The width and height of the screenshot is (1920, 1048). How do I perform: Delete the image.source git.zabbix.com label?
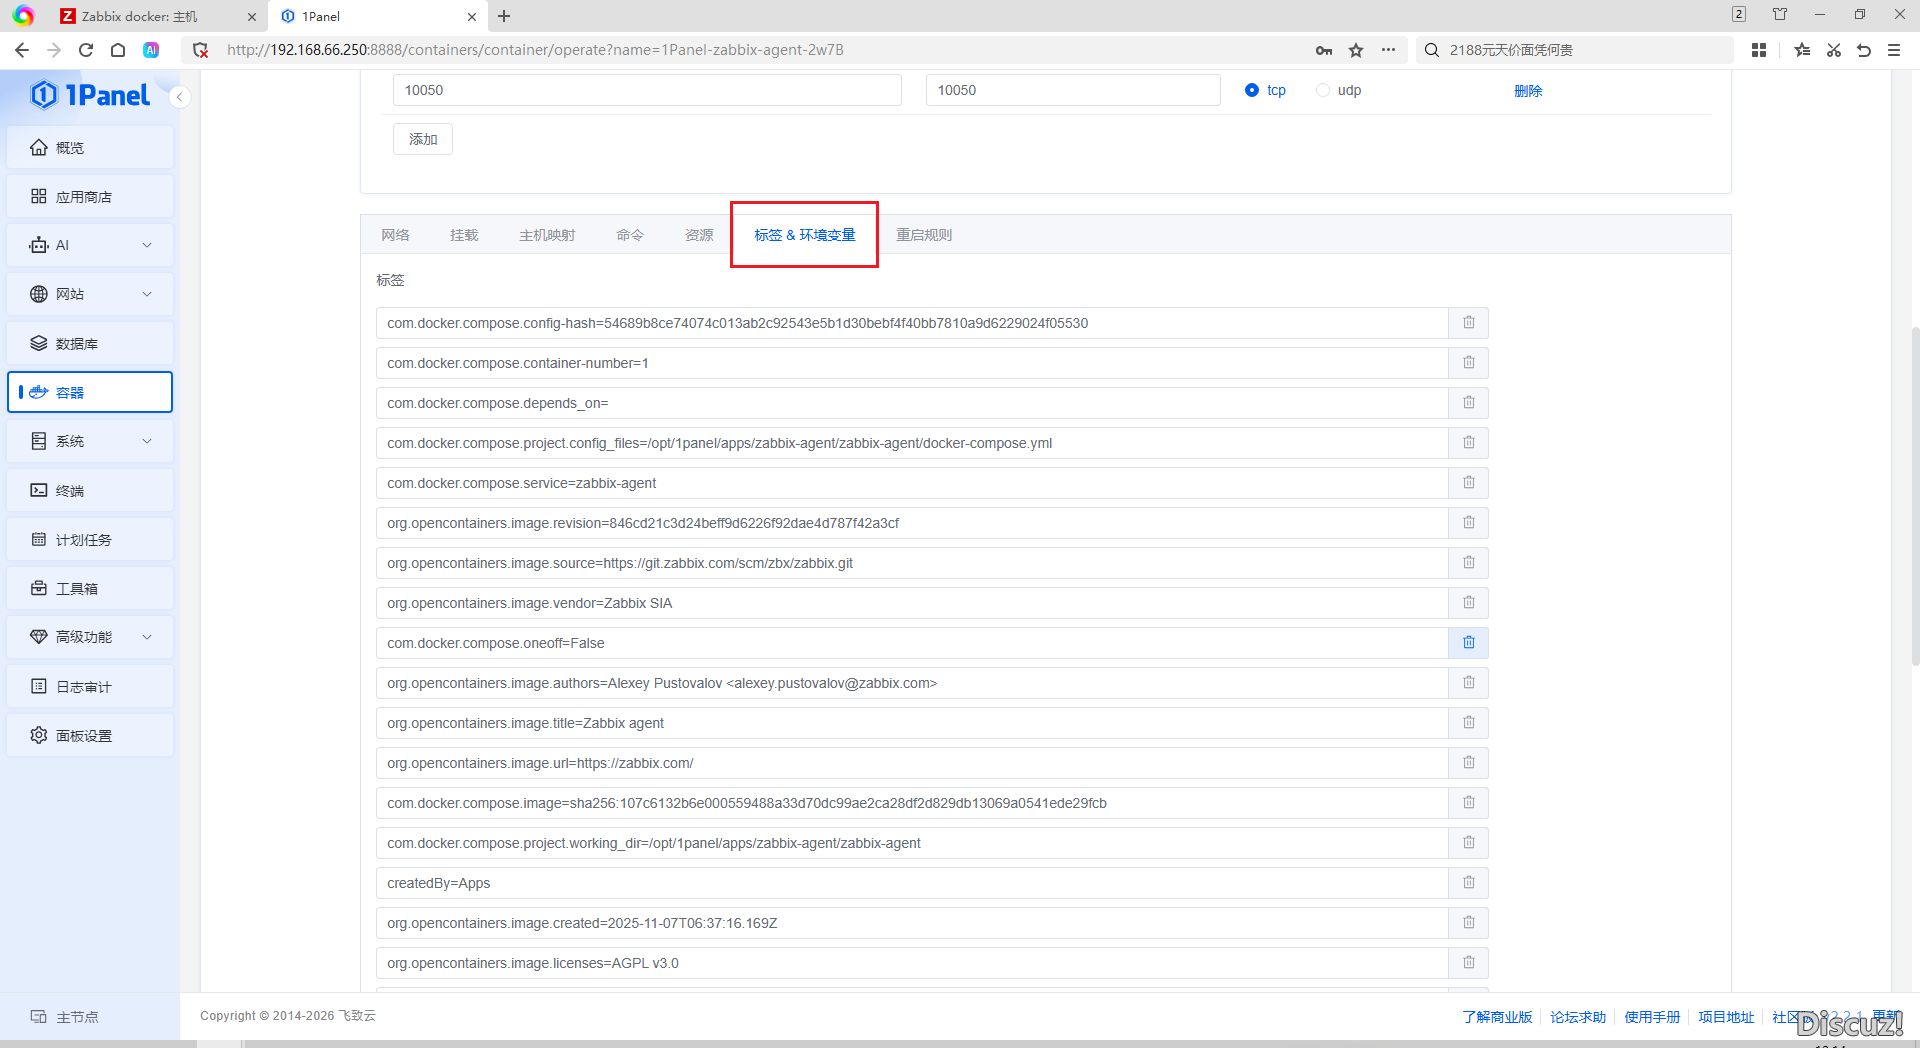pos(1468,563)
